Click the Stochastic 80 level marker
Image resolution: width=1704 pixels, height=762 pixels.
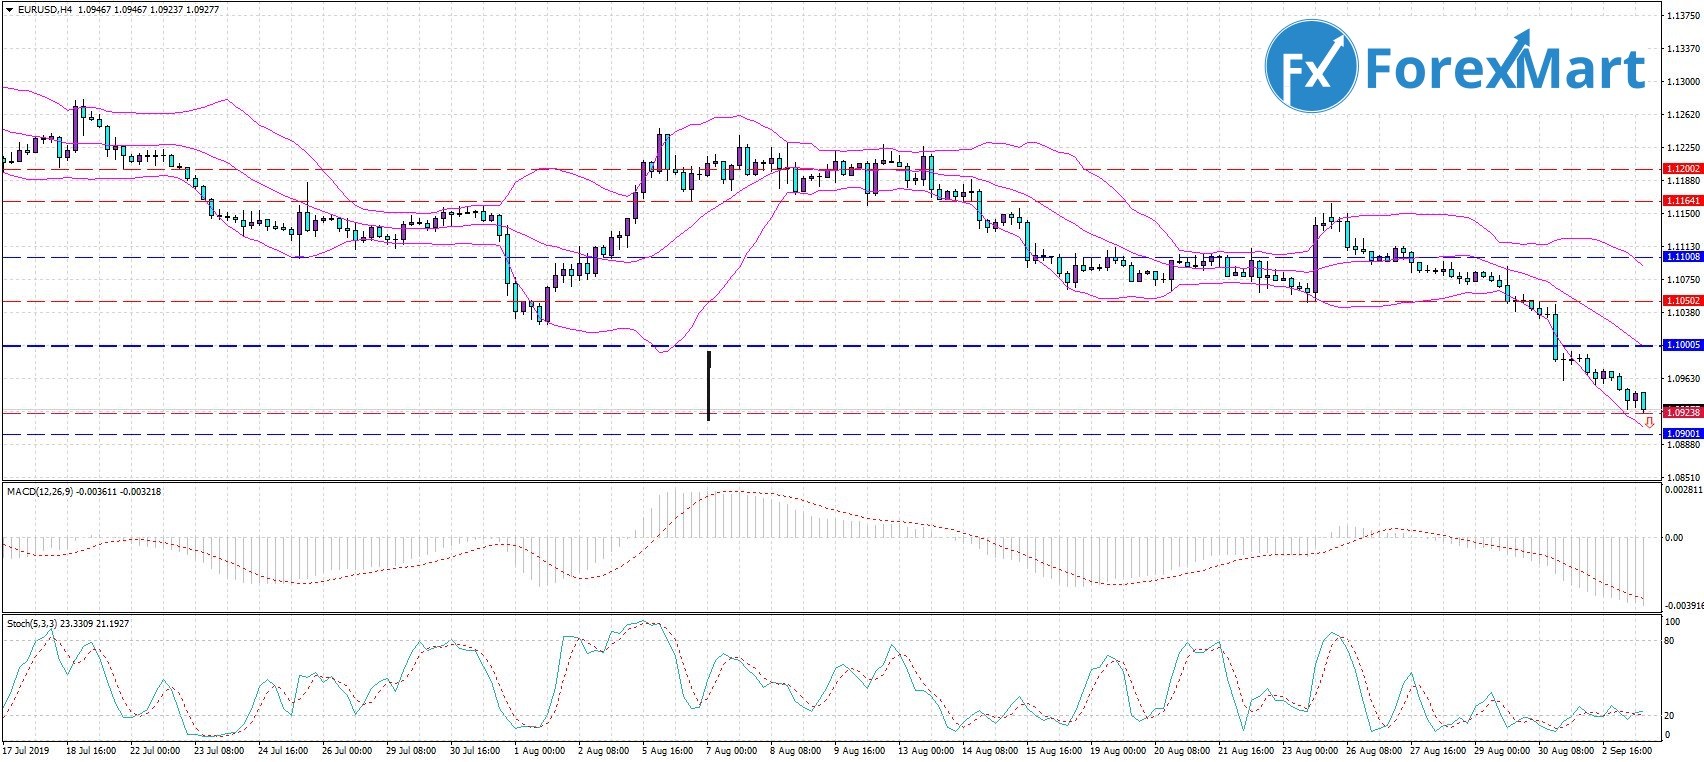click(x=1669, y=641)
